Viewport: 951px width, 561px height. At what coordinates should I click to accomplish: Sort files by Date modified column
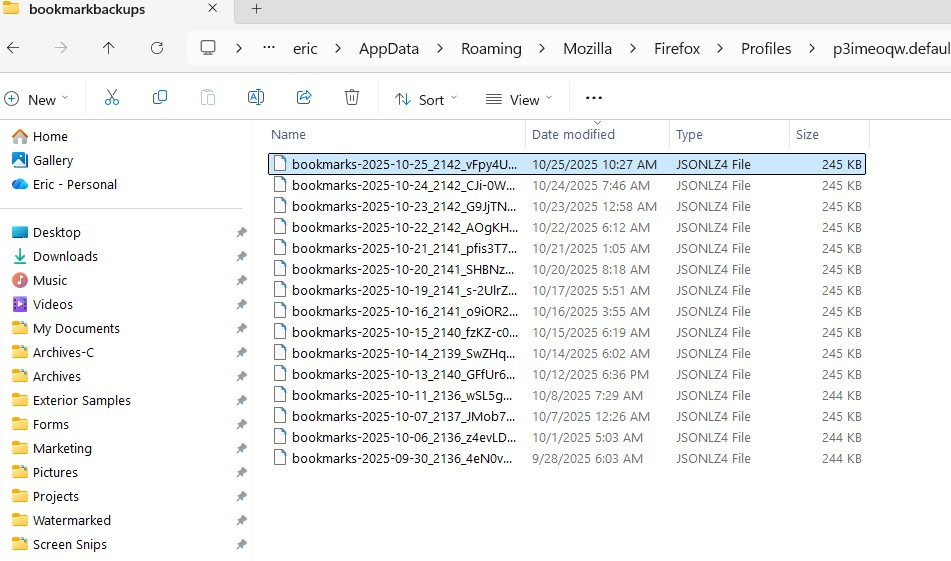[x=573, y=134]
